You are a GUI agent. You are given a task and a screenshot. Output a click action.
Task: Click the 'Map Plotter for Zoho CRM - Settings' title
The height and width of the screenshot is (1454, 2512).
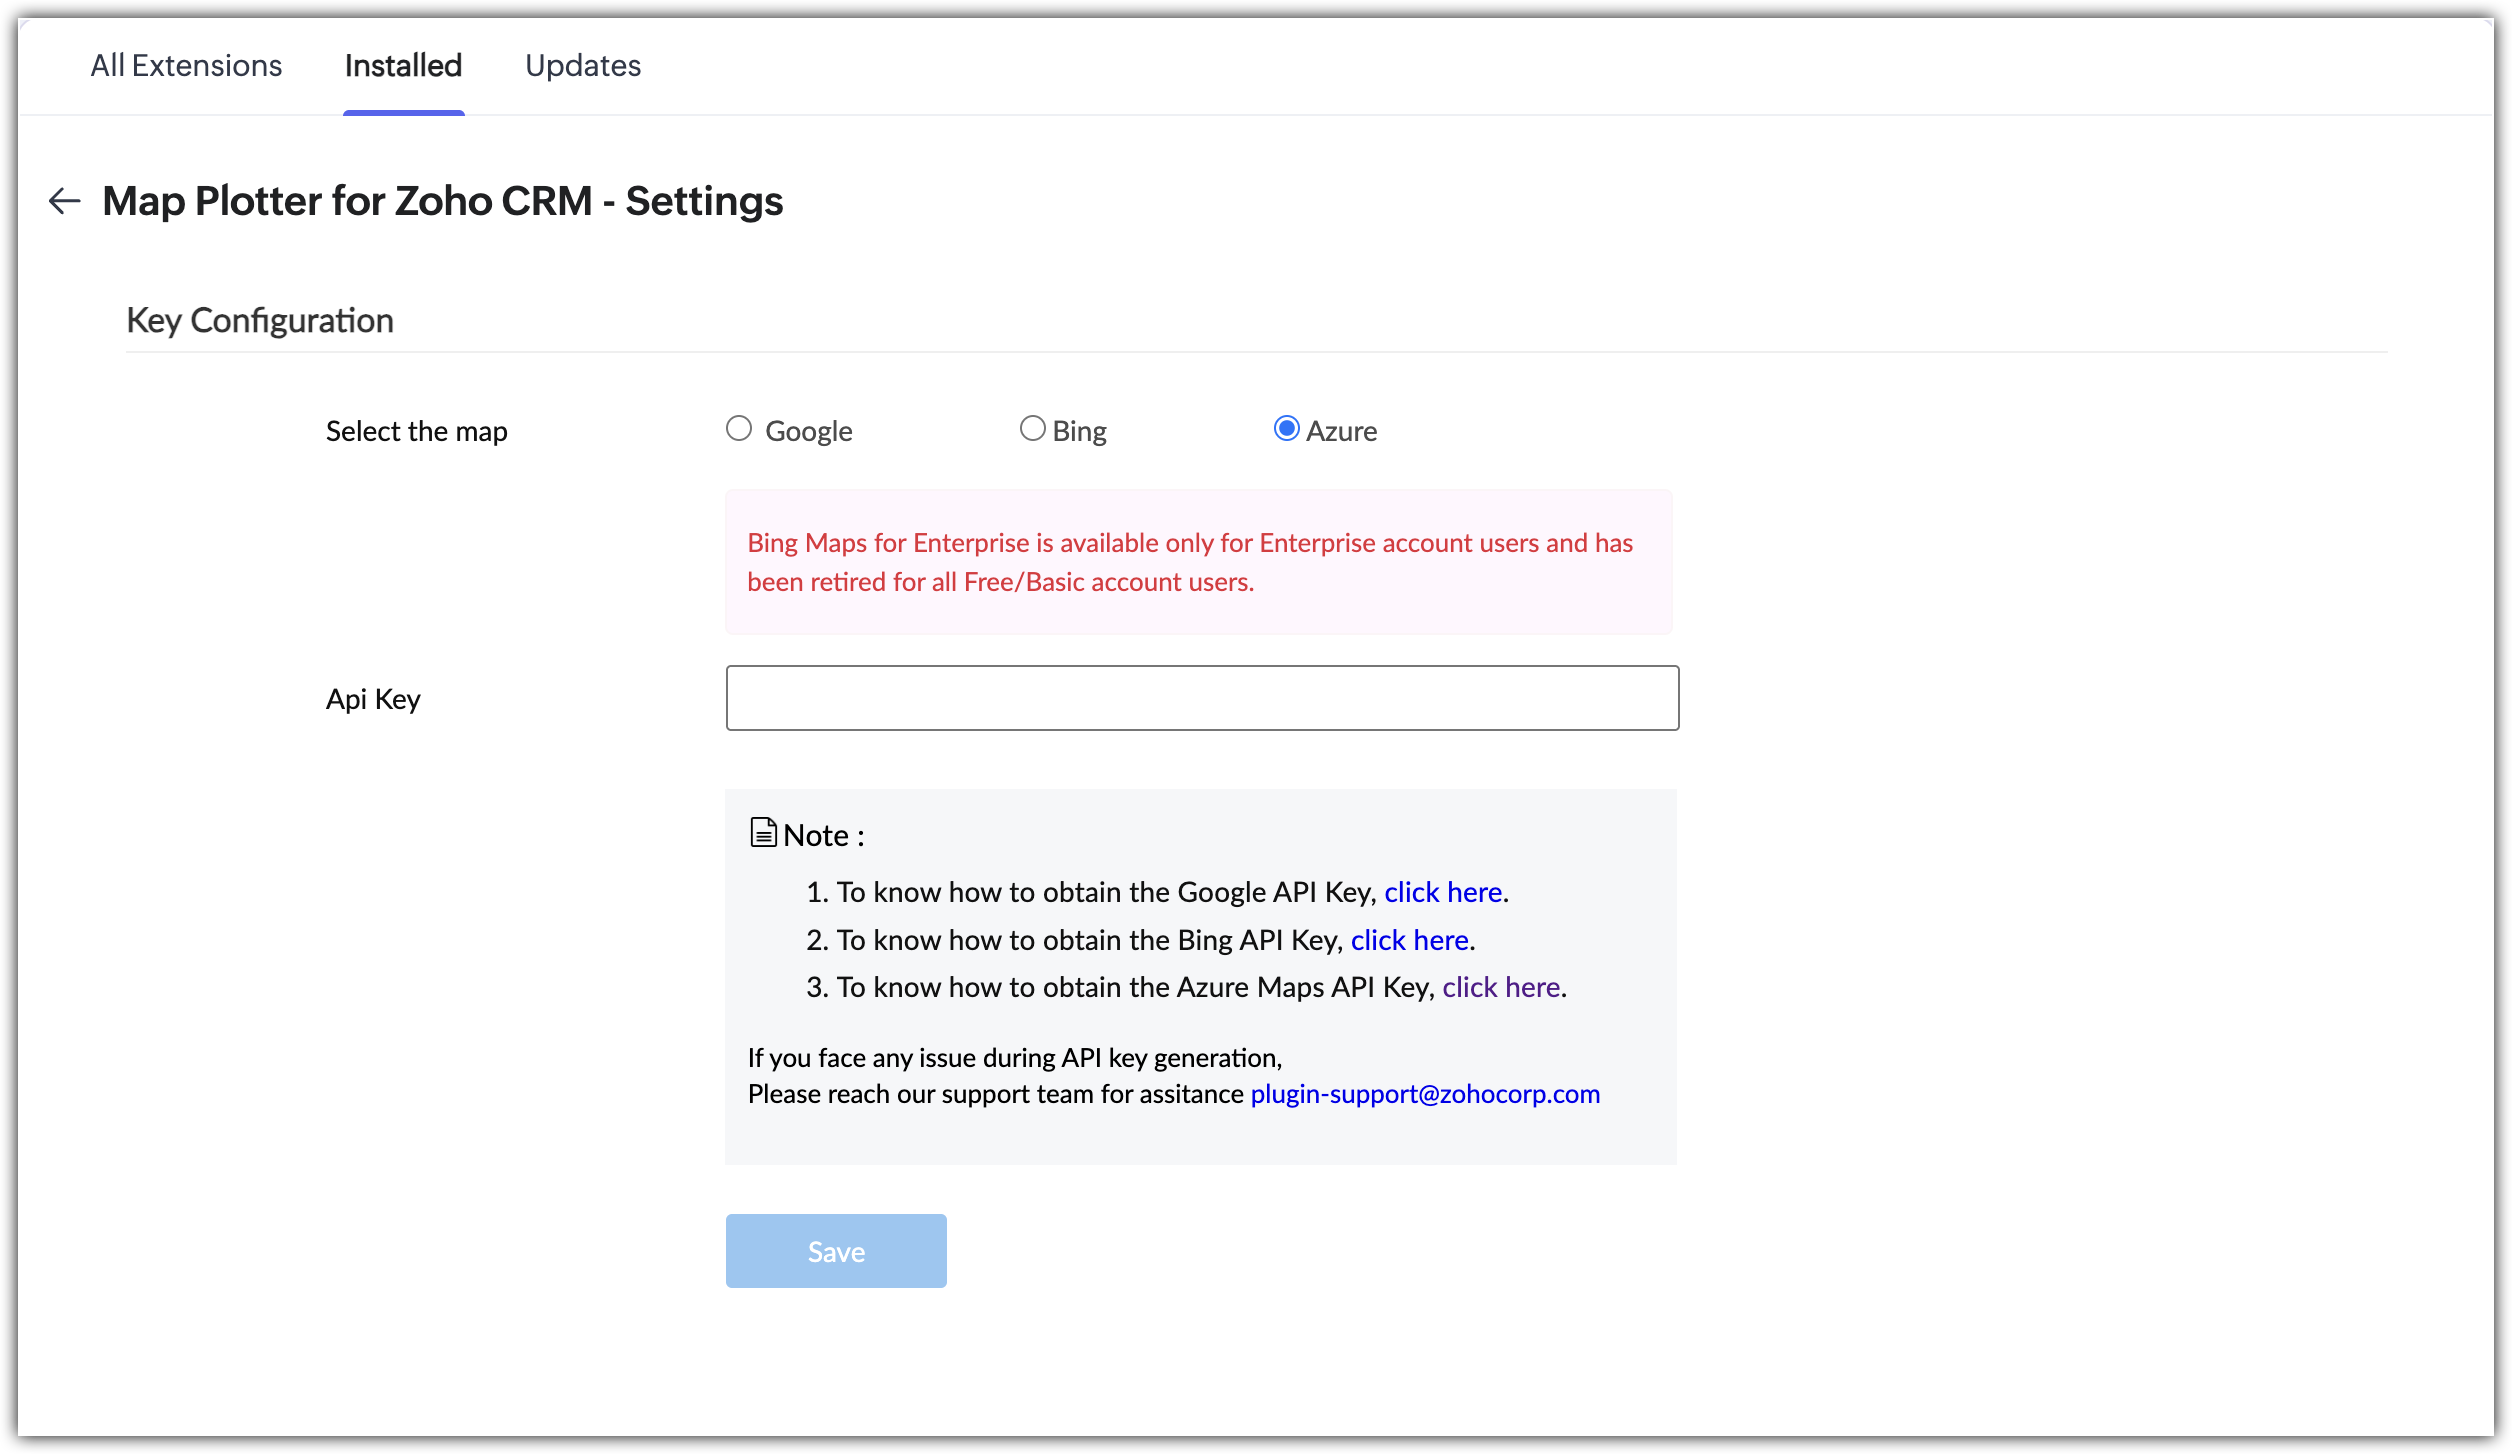pyautogui.click(x=443, y=201)
